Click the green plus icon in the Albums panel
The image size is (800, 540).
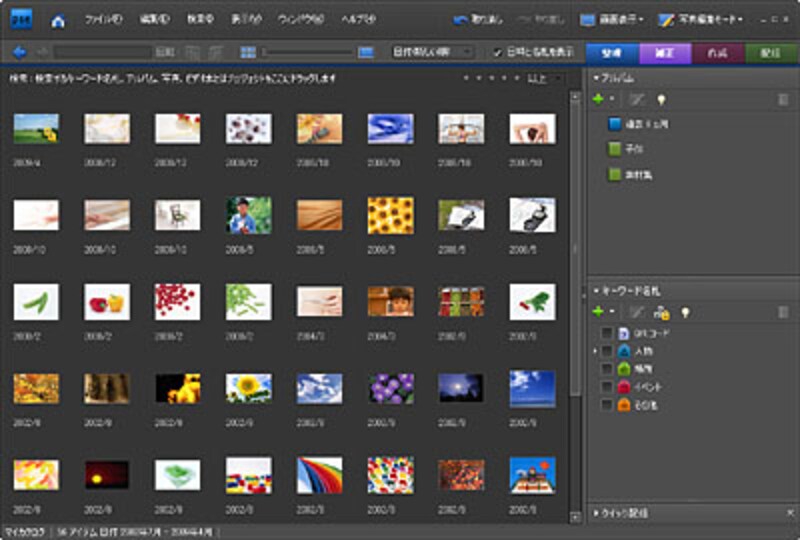click(x=599, y=99)
